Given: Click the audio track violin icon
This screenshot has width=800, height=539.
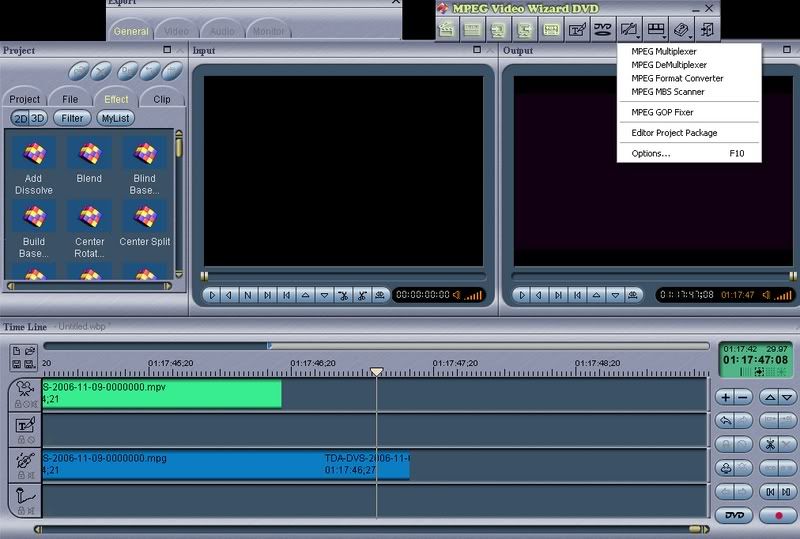Looking at the screenshot, I should pos(25,460).
